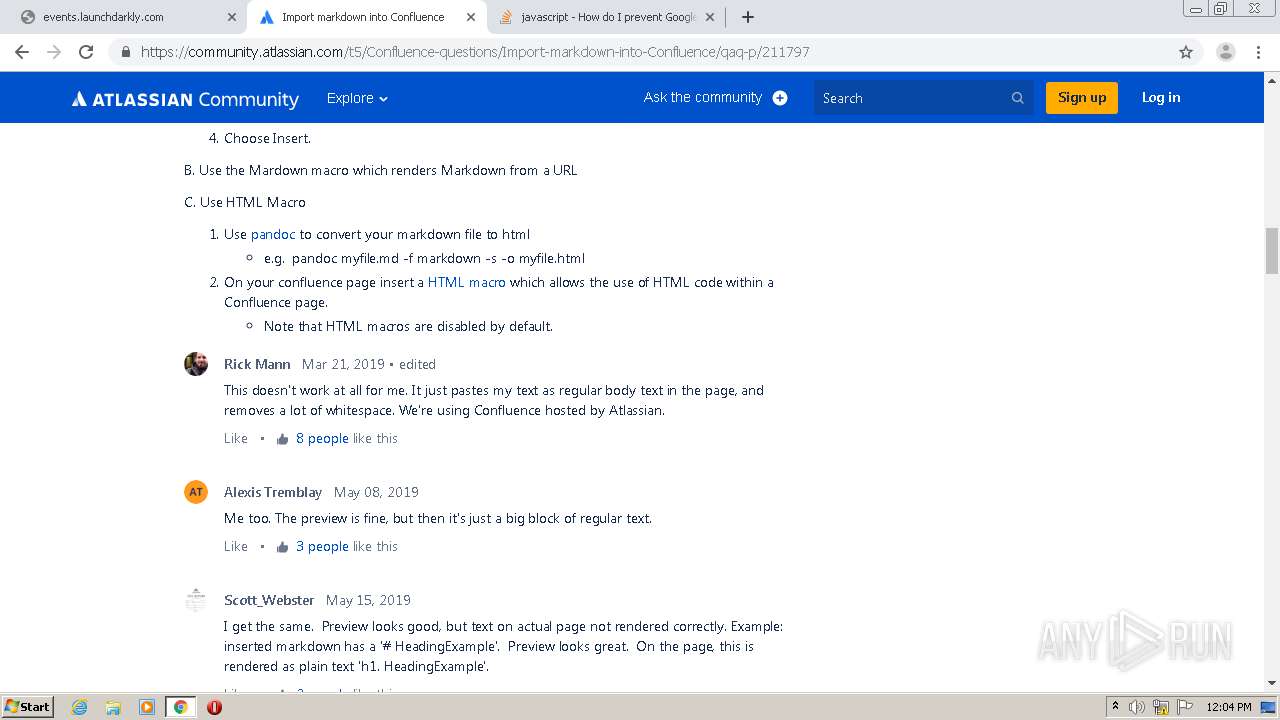Open Rick Mann's avatar picture
Viewport: 1280px width, 720px height.
click(x=196, y=364)
